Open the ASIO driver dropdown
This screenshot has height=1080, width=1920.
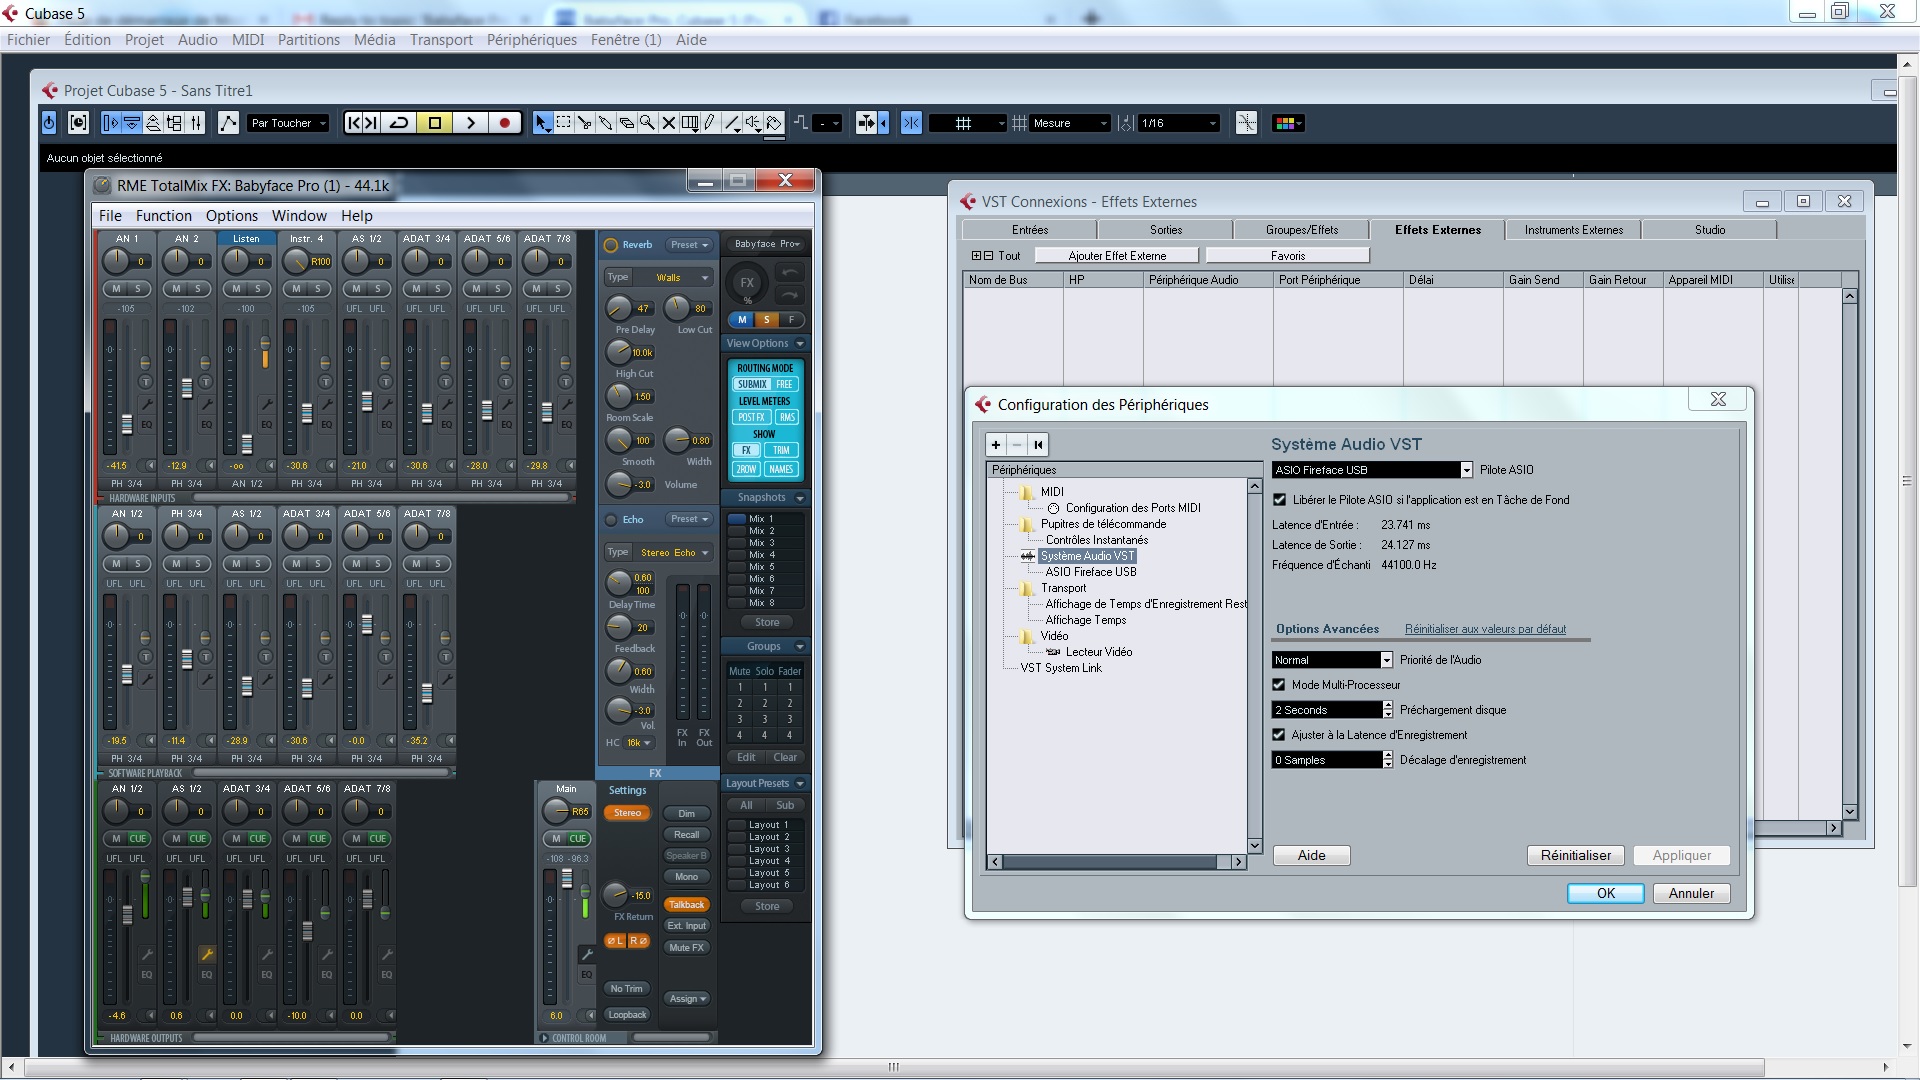click(x=1466, y=470)
